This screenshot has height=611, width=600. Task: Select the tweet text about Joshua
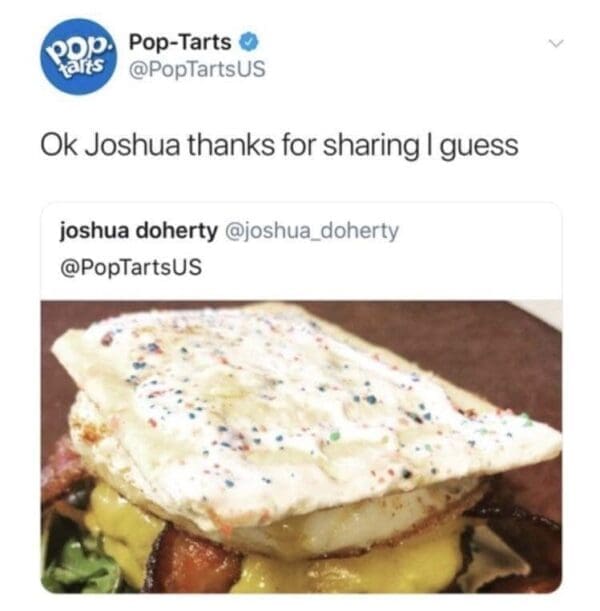click(x=279, y=145)
